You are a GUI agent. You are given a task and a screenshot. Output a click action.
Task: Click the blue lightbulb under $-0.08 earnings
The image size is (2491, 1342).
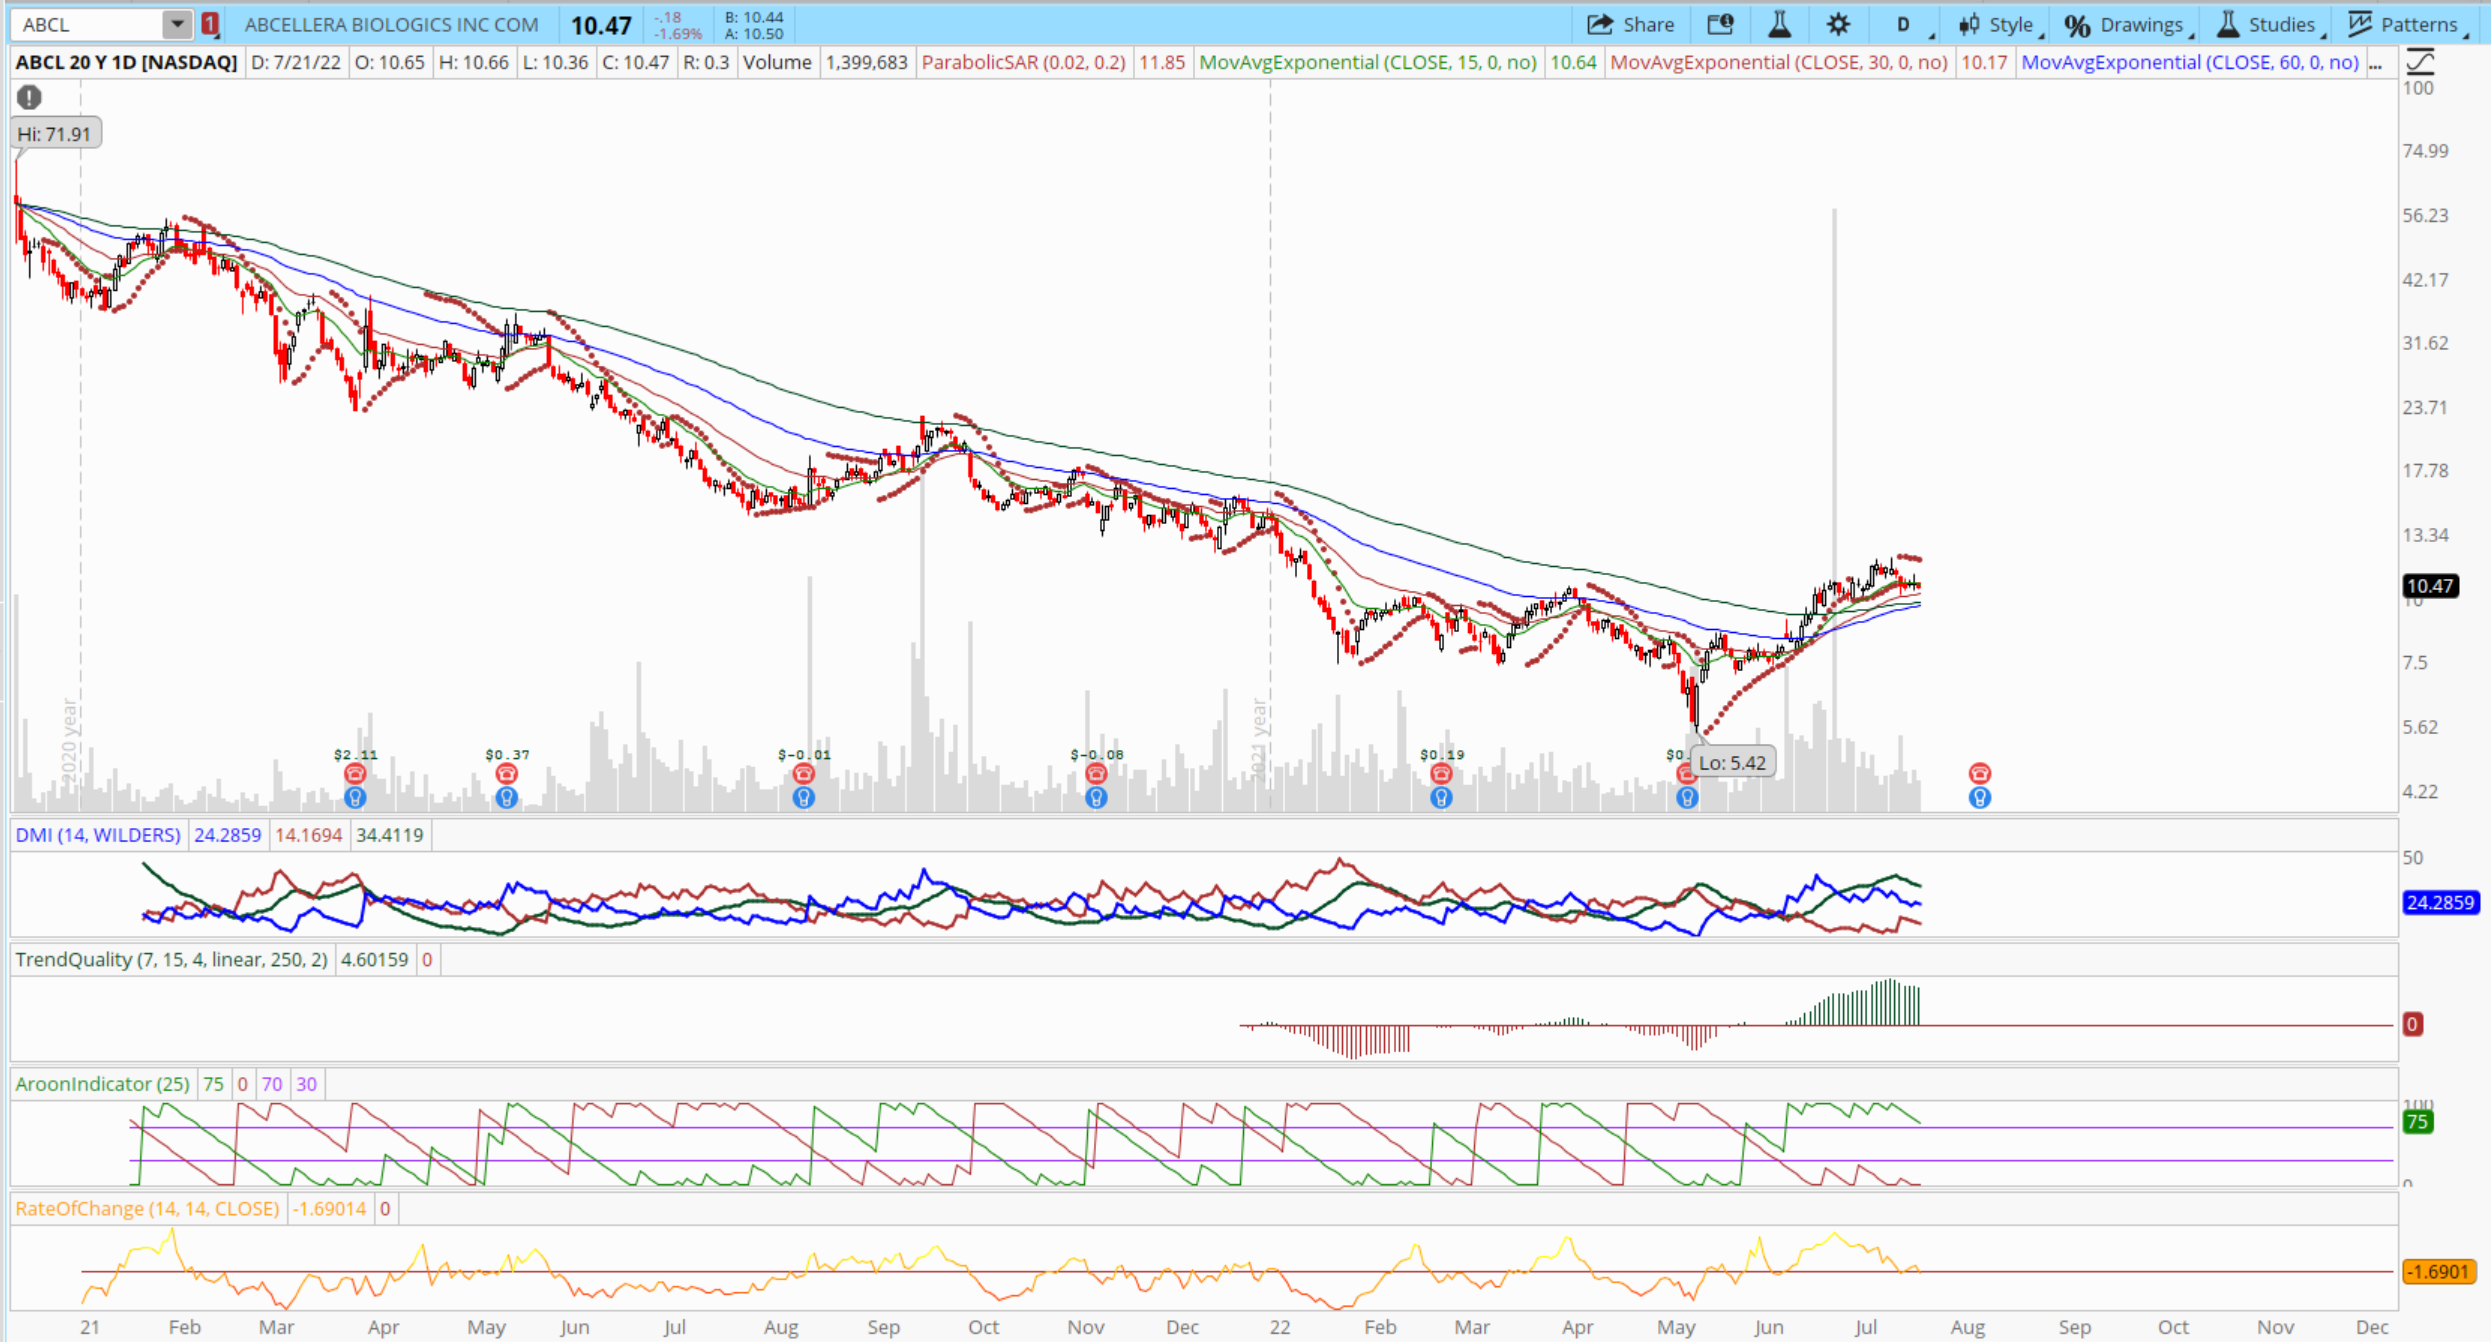pos(1096,798)
